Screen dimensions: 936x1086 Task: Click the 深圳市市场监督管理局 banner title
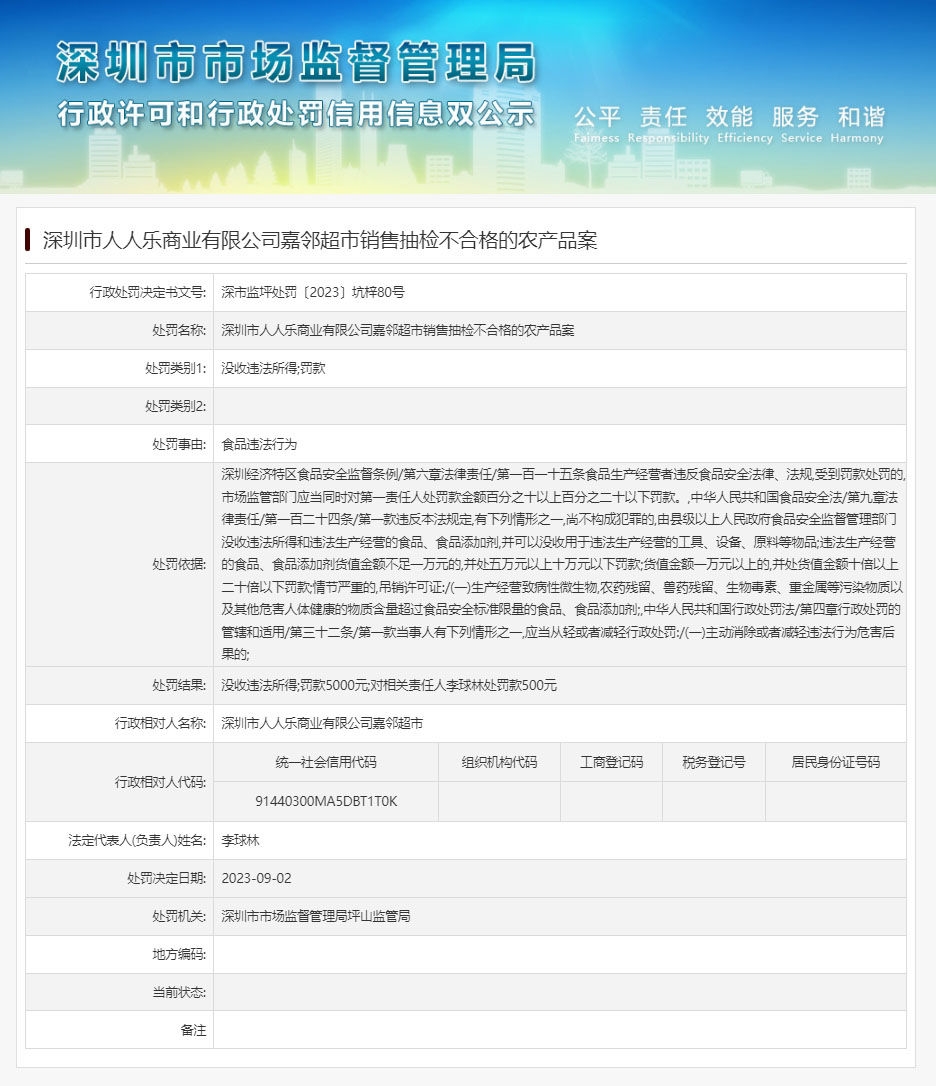tap(296, 62)
